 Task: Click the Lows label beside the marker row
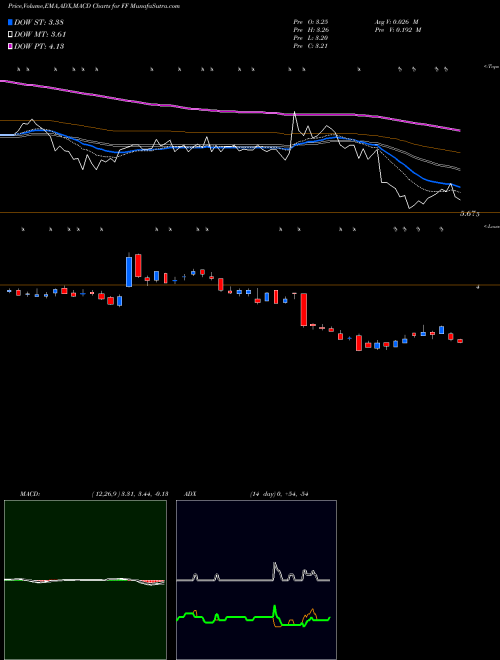[492, 226]
